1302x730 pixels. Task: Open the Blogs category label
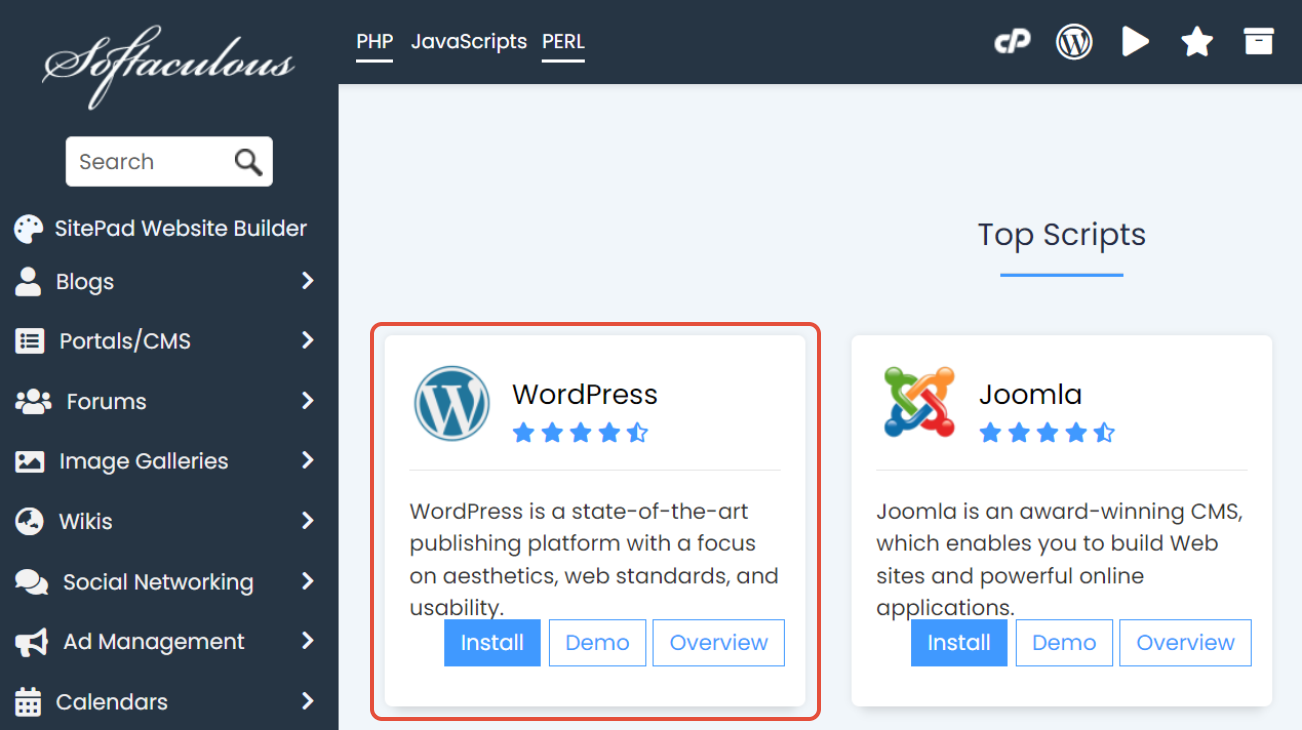tap(85, 282)
